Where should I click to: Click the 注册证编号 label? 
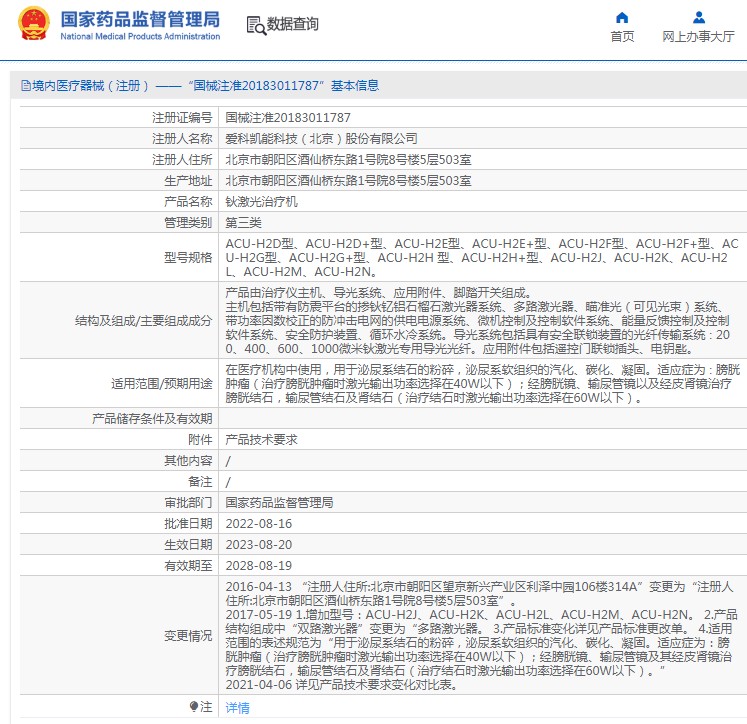point(182,118)
